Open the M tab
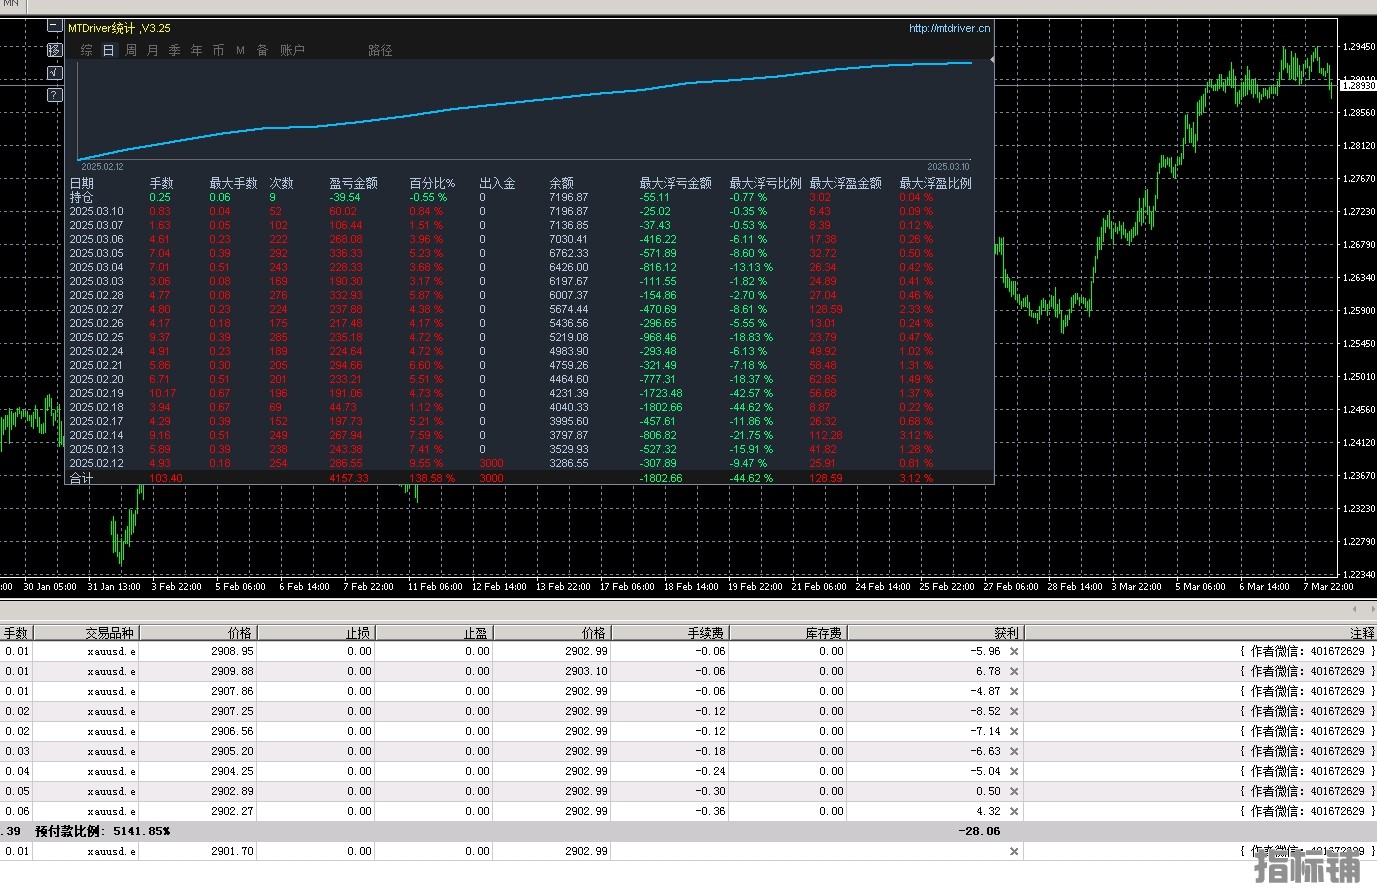Screen dimensions: 1377x891 click(241, 50)
